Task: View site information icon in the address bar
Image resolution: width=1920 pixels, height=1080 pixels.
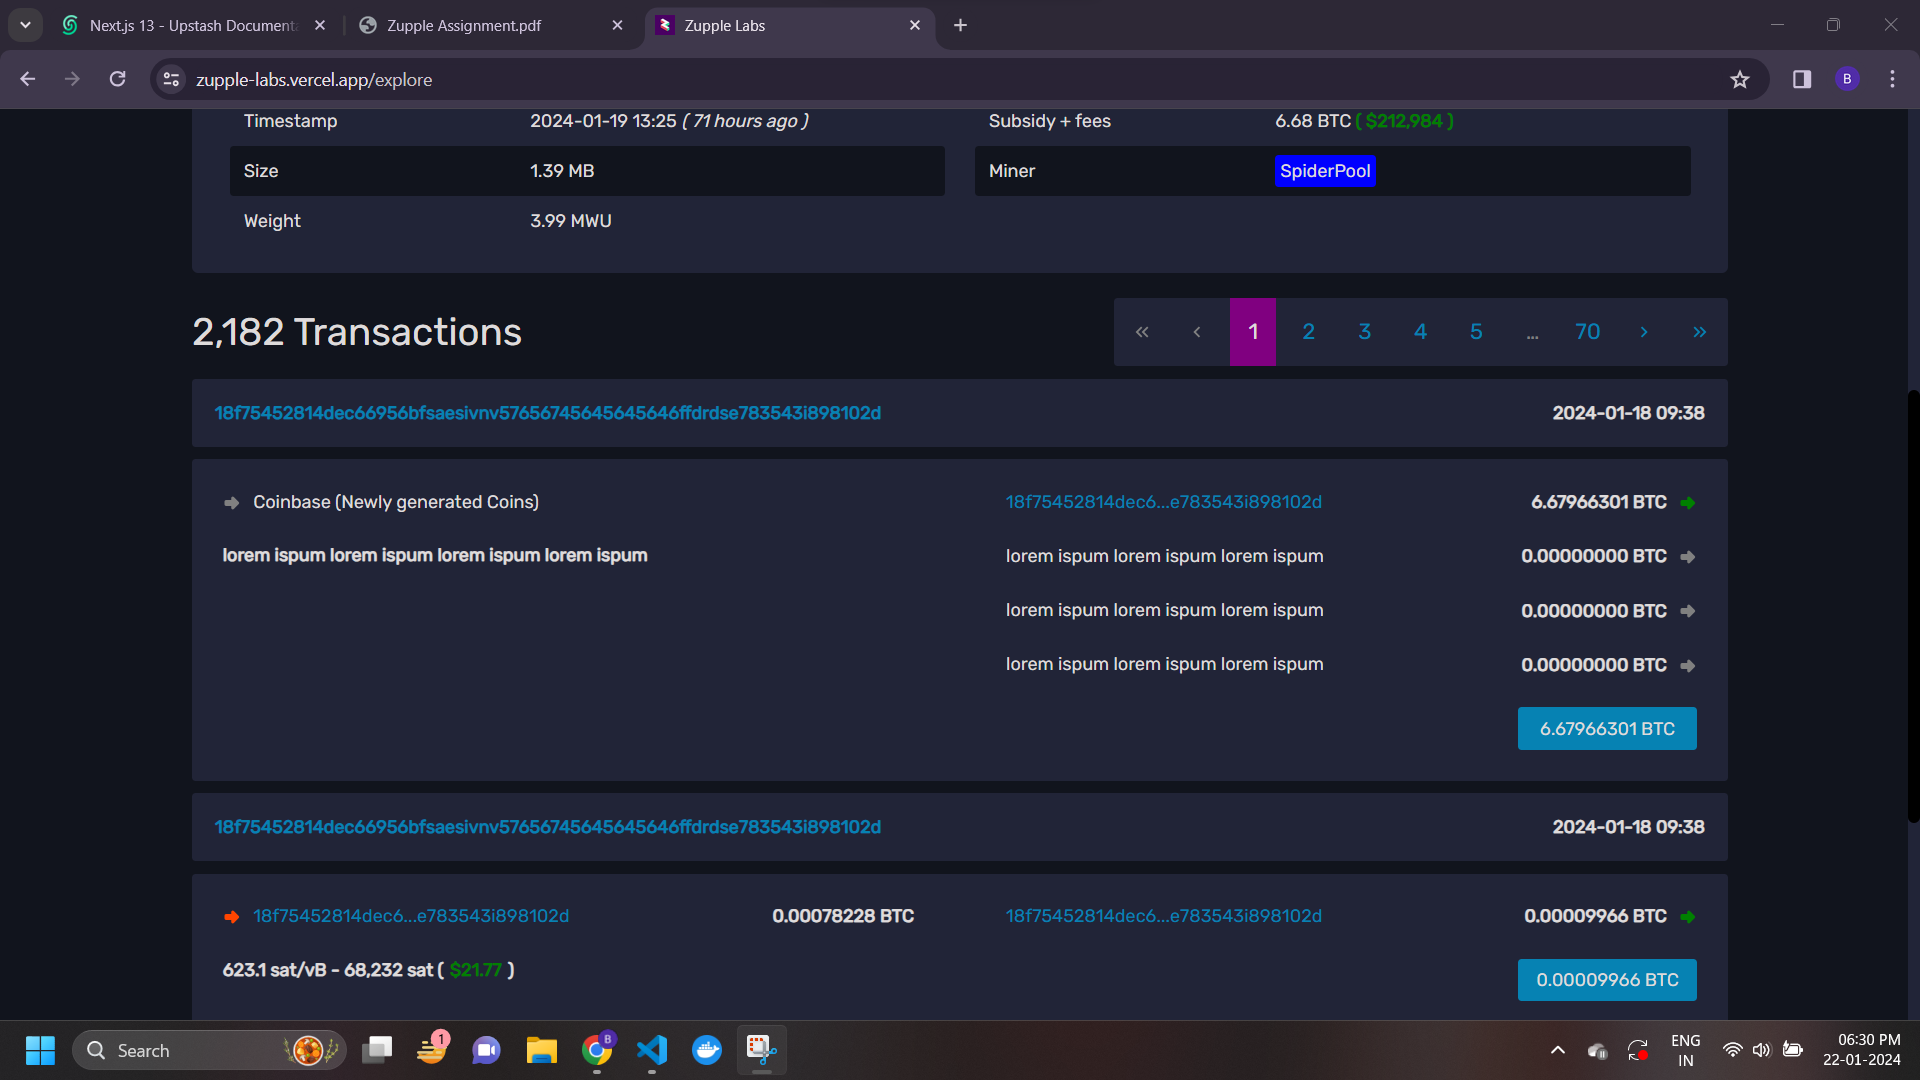Action: pyautogui.click(x=172, y=80)
